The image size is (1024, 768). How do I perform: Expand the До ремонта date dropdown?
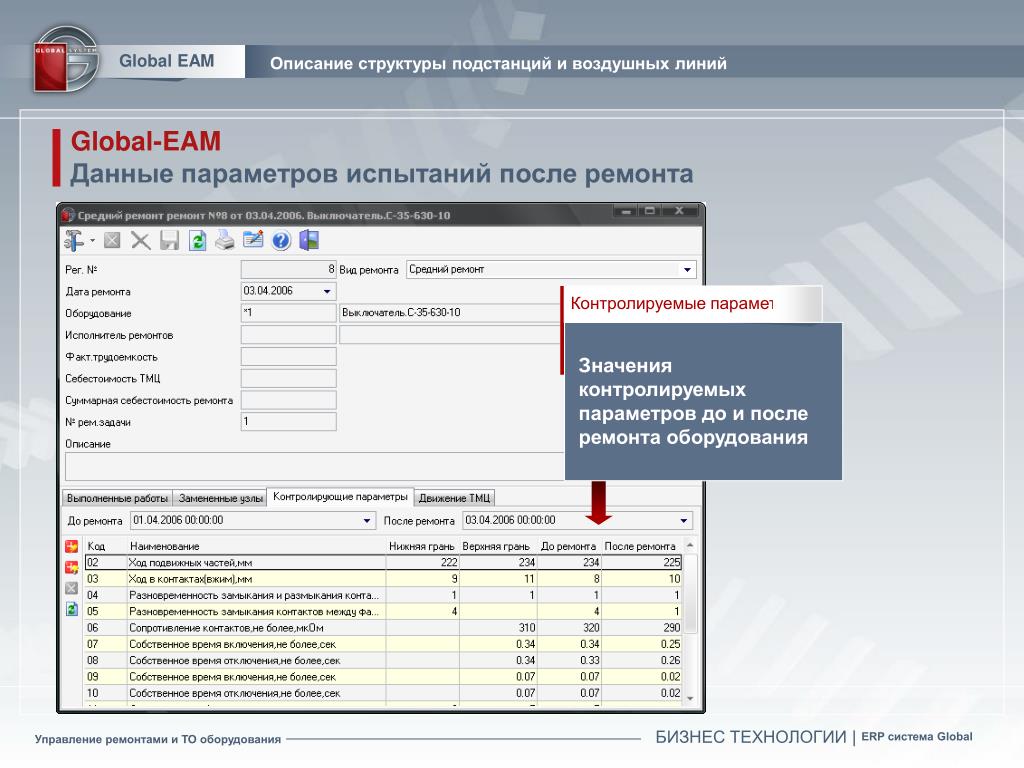pyautogui.click(x=367, y=520)
